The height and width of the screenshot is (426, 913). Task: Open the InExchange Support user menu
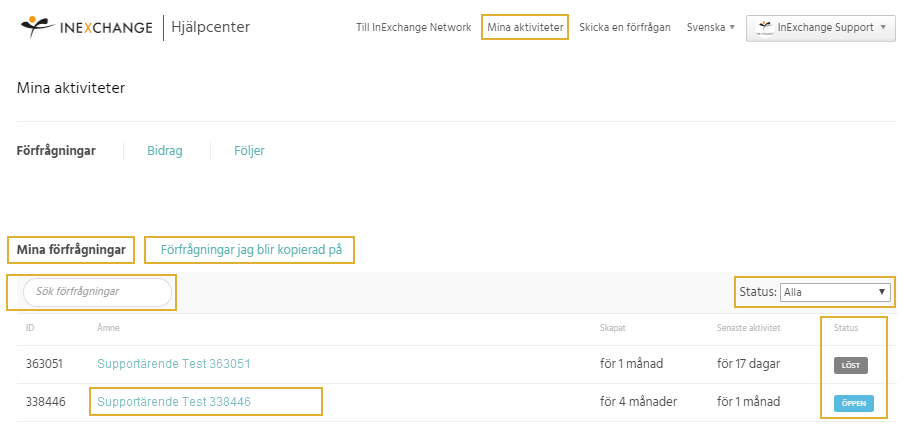click(820, 27)
